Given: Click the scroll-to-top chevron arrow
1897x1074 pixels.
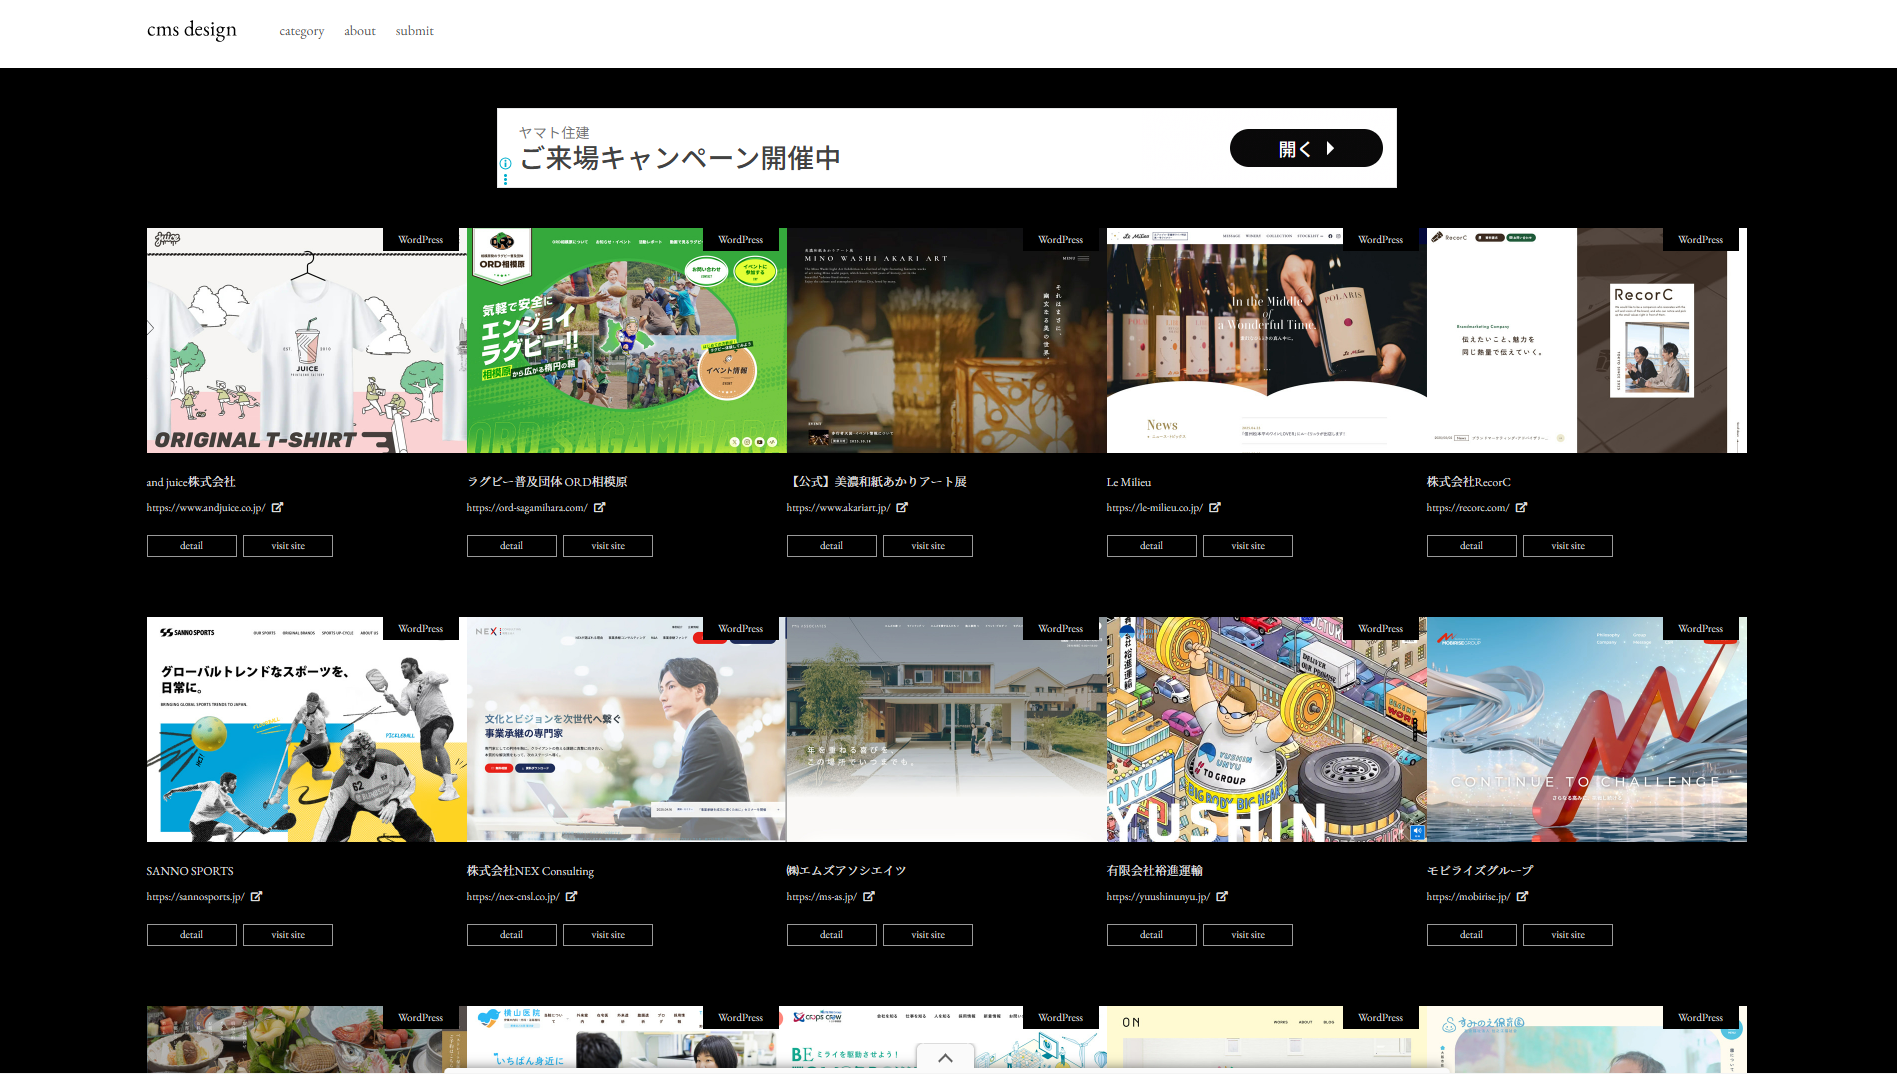Looking at the screenshot, I should click(945, 1058).
